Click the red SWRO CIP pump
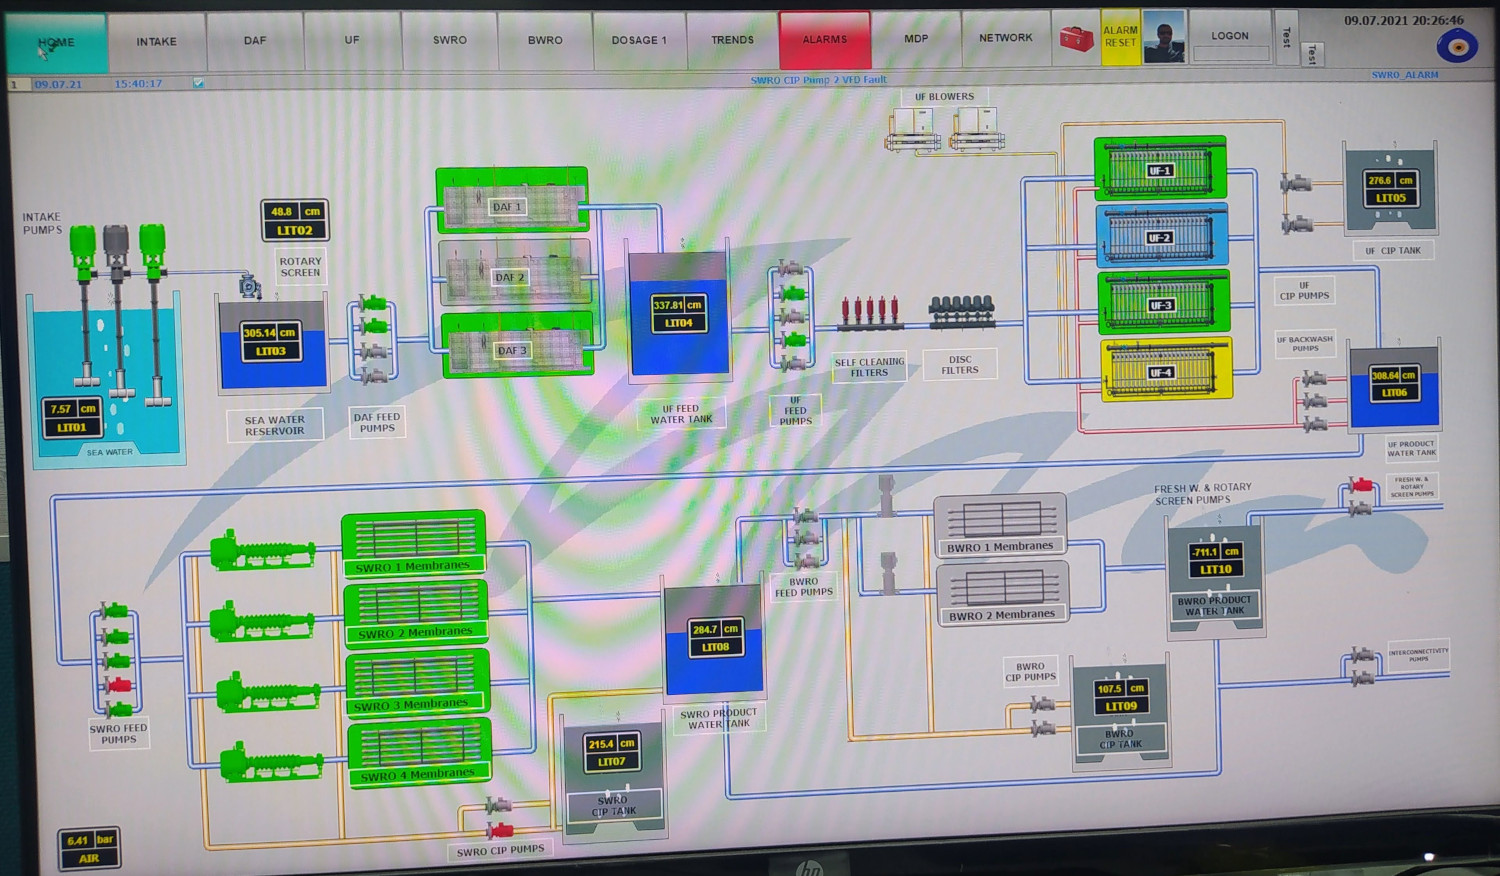Image resolution: width=1500 pixels, height=876 pixels. pyautogui.click(x=499, y=830)
